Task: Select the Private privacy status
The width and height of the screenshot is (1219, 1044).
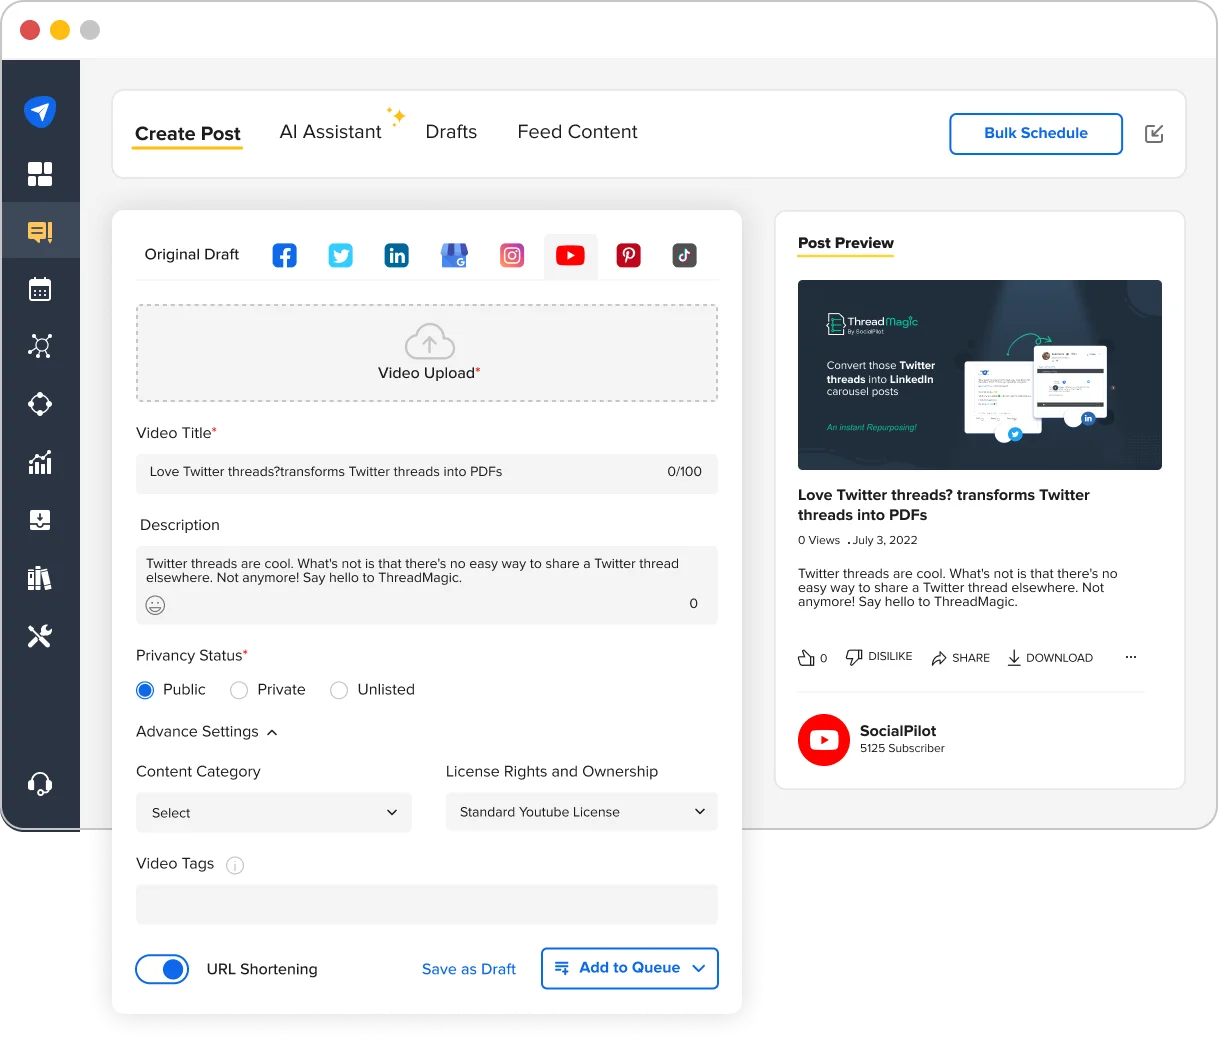Action: (x=238, y=690)
